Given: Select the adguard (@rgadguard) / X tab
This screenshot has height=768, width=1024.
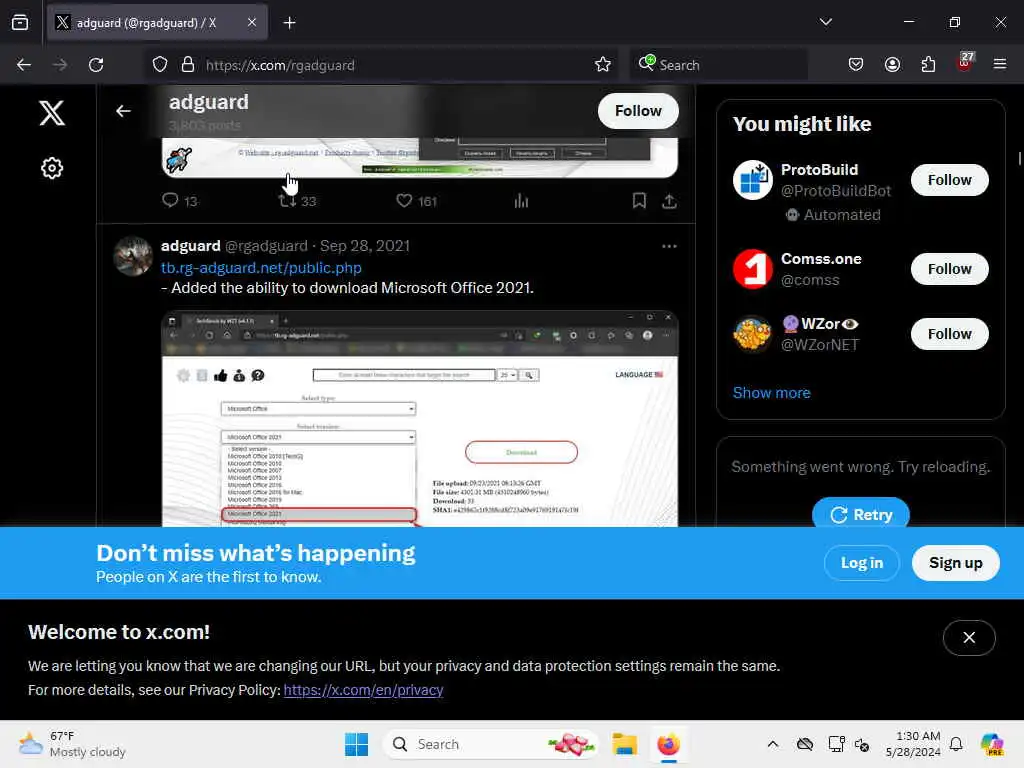Looking at the screenshot, I should tap(157, 22).
